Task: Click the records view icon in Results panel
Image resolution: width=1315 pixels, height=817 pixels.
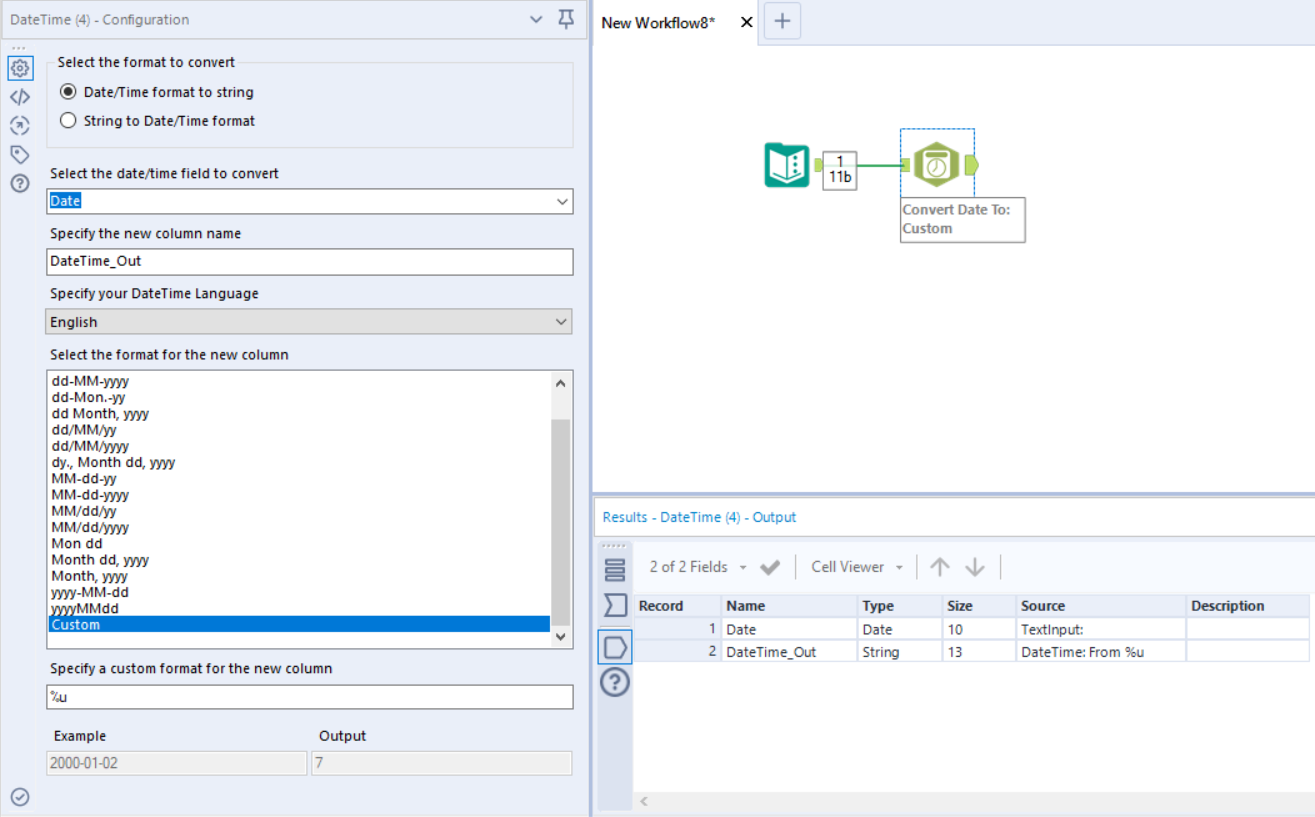Action: click(614, 568)
